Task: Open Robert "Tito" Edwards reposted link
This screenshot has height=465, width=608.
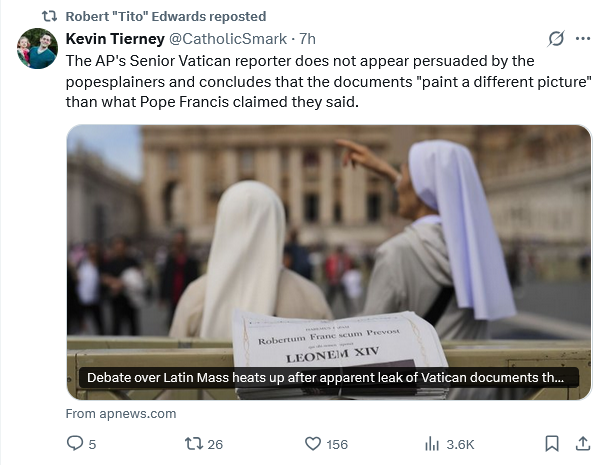Action: [x=165, y=16]
